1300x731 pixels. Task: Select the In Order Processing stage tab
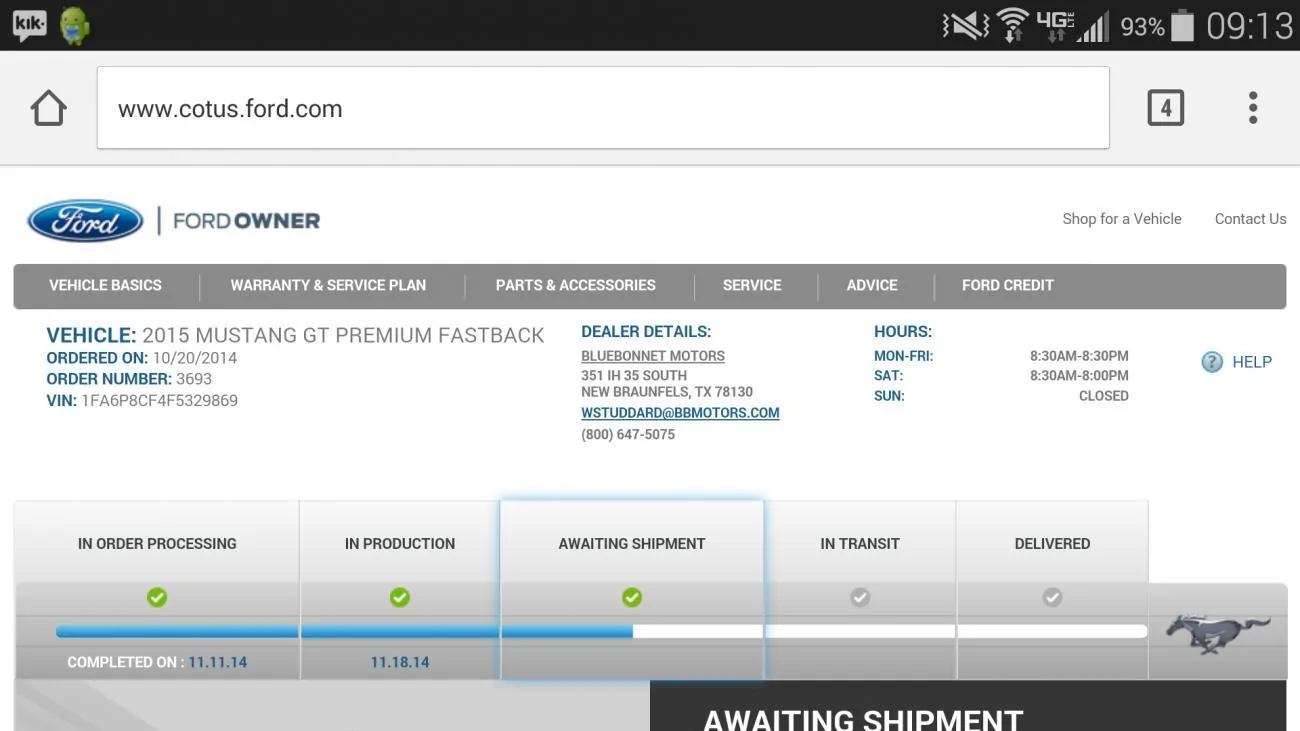point(157,544)
